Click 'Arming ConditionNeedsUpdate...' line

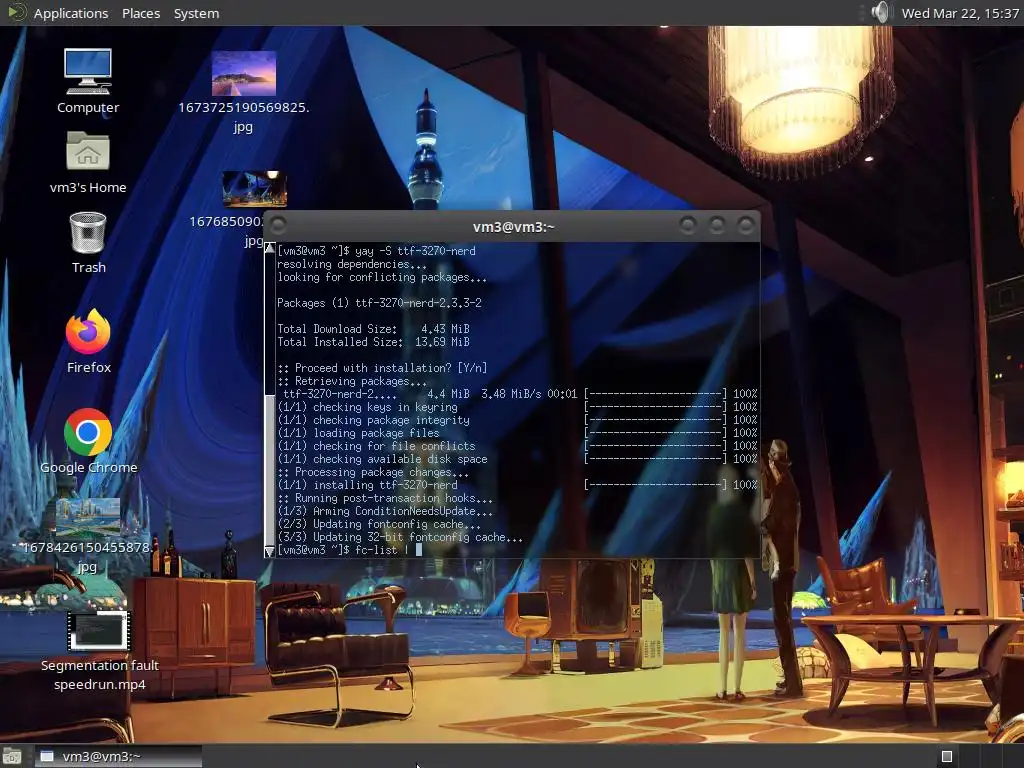pyautogui.click(x=385, y=511)
